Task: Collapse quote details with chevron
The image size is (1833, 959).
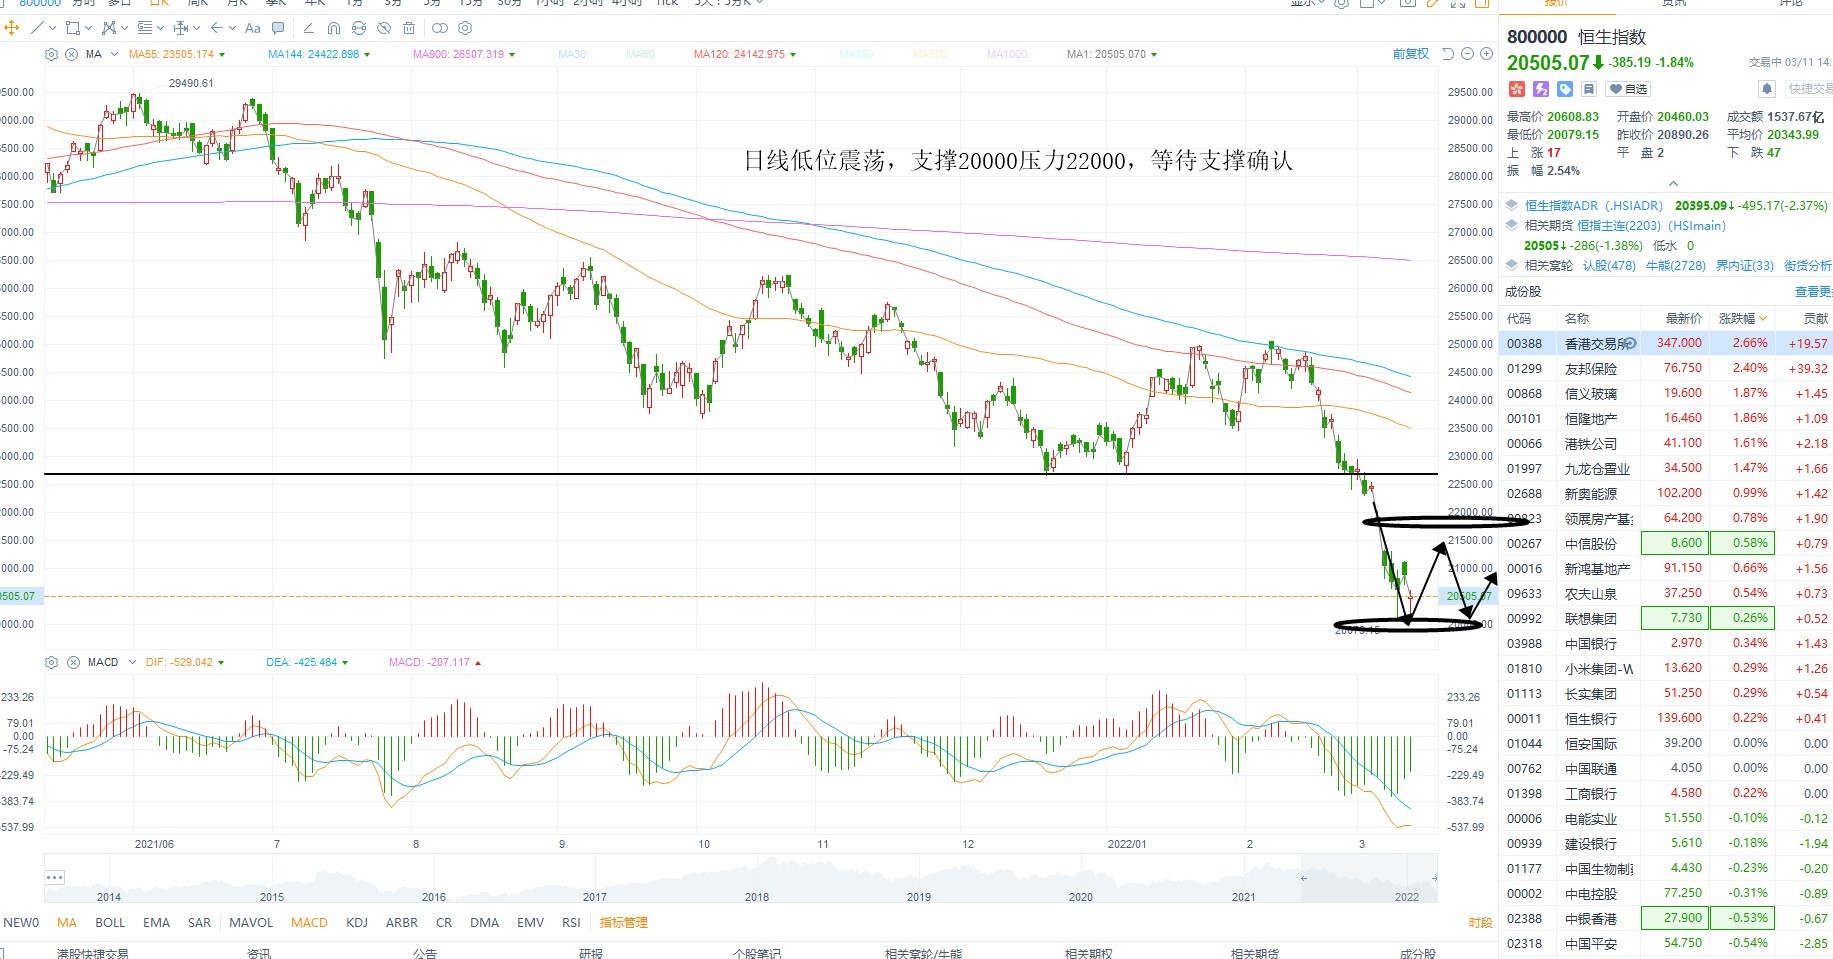Action: tap(1673, 184)
